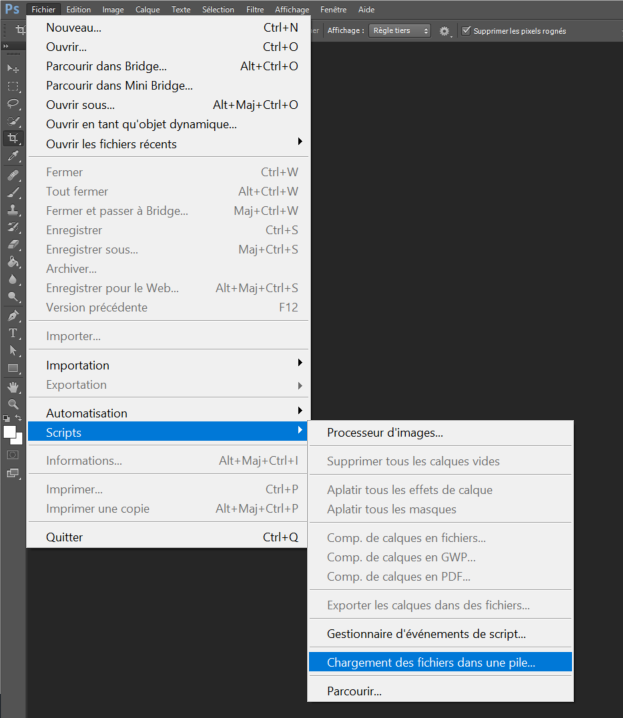Viewport: 623px width, 718px height.
Task: Select the highlighted Scripts menu item
Action: (168, 432)
